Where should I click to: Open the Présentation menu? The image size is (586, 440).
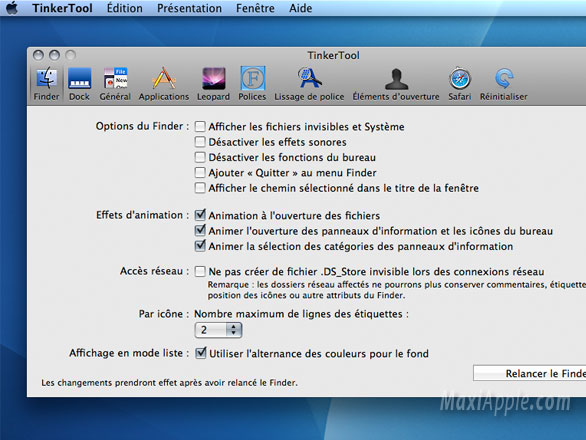pyautogui.click(x=189, y=8)
